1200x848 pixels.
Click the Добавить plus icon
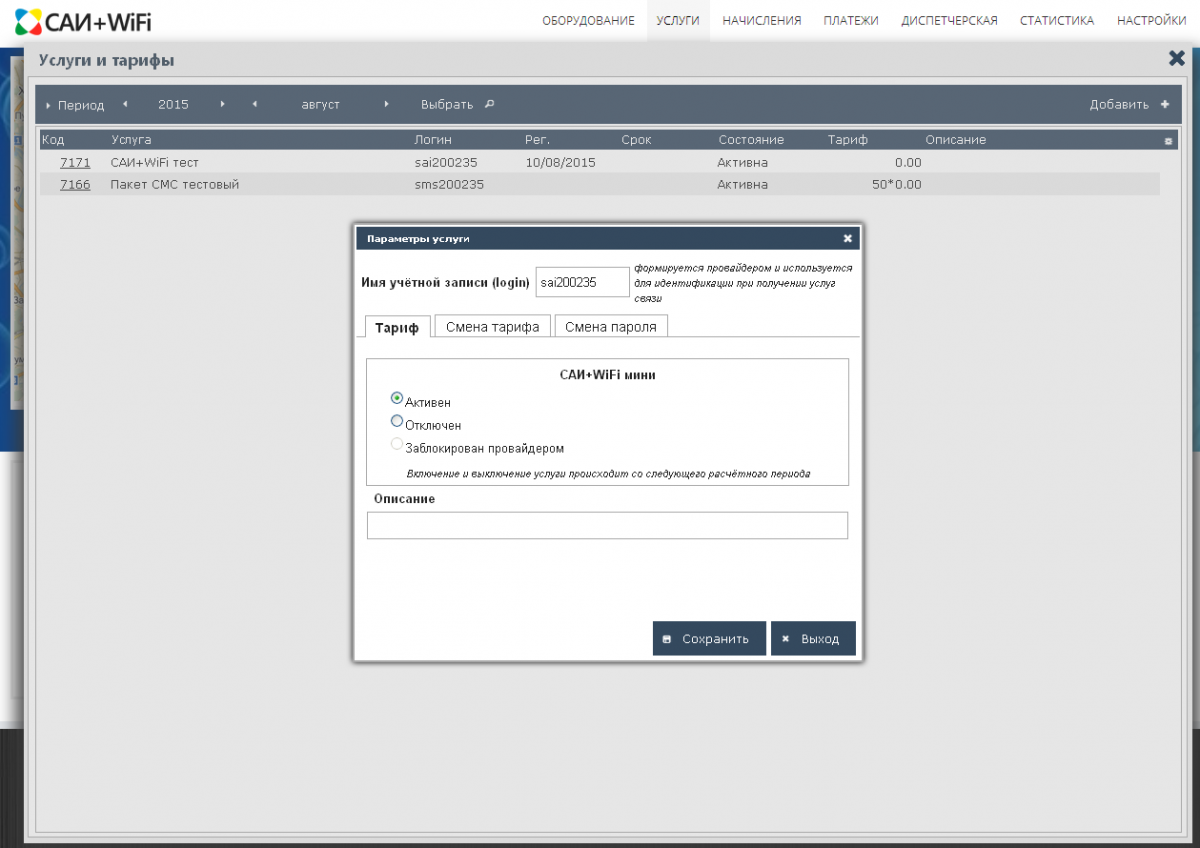click(1164, 104)
